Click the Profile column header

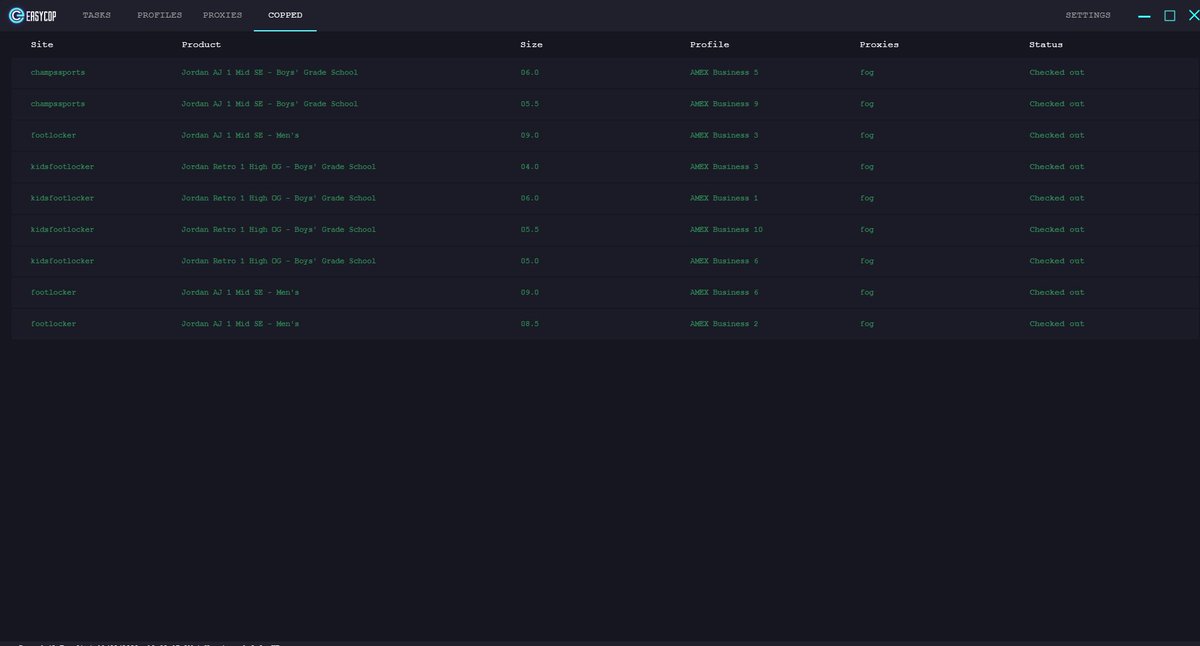tap(709, 45)
